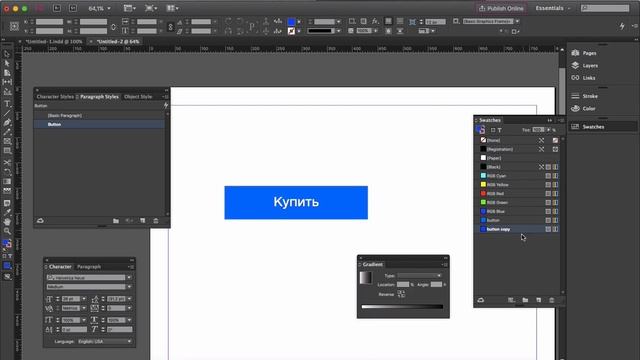Create new style group folder icon
The height and width of the screenshot is (360, 640).
116,221
